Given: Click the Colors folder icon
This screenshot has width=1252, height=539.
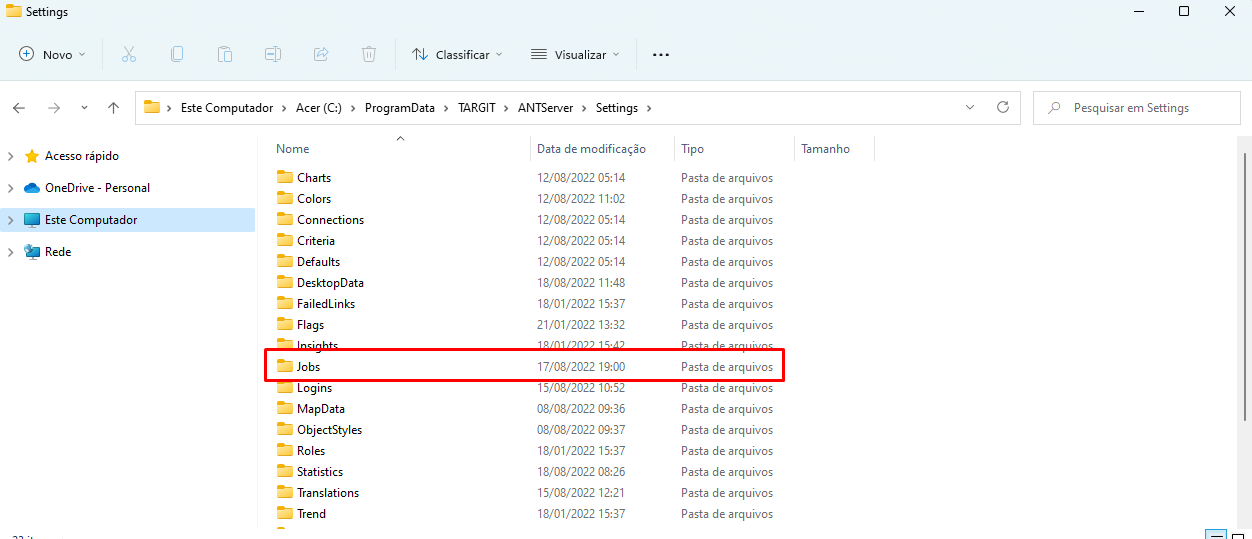Looking at the screenshot, I should [x=285, y=198].
